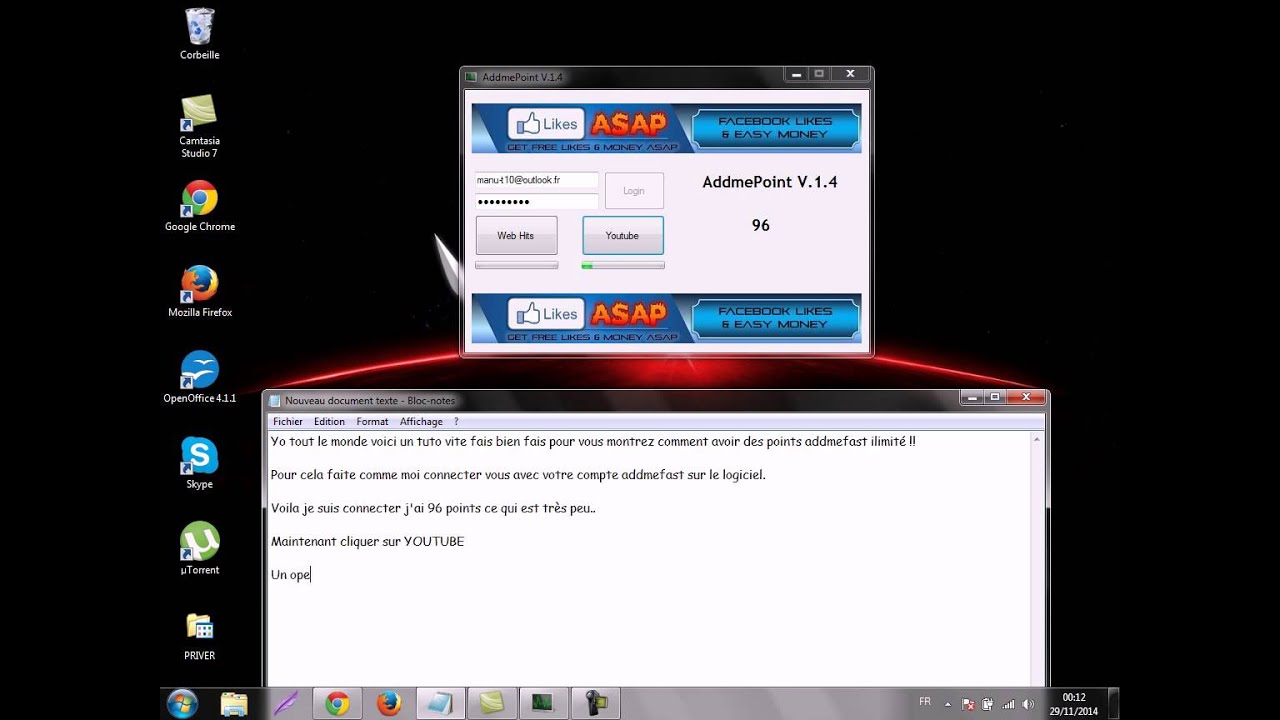Open the Windows Start menu orb
The width and height of the screenshot is (1280, 720).
[182, 704]
